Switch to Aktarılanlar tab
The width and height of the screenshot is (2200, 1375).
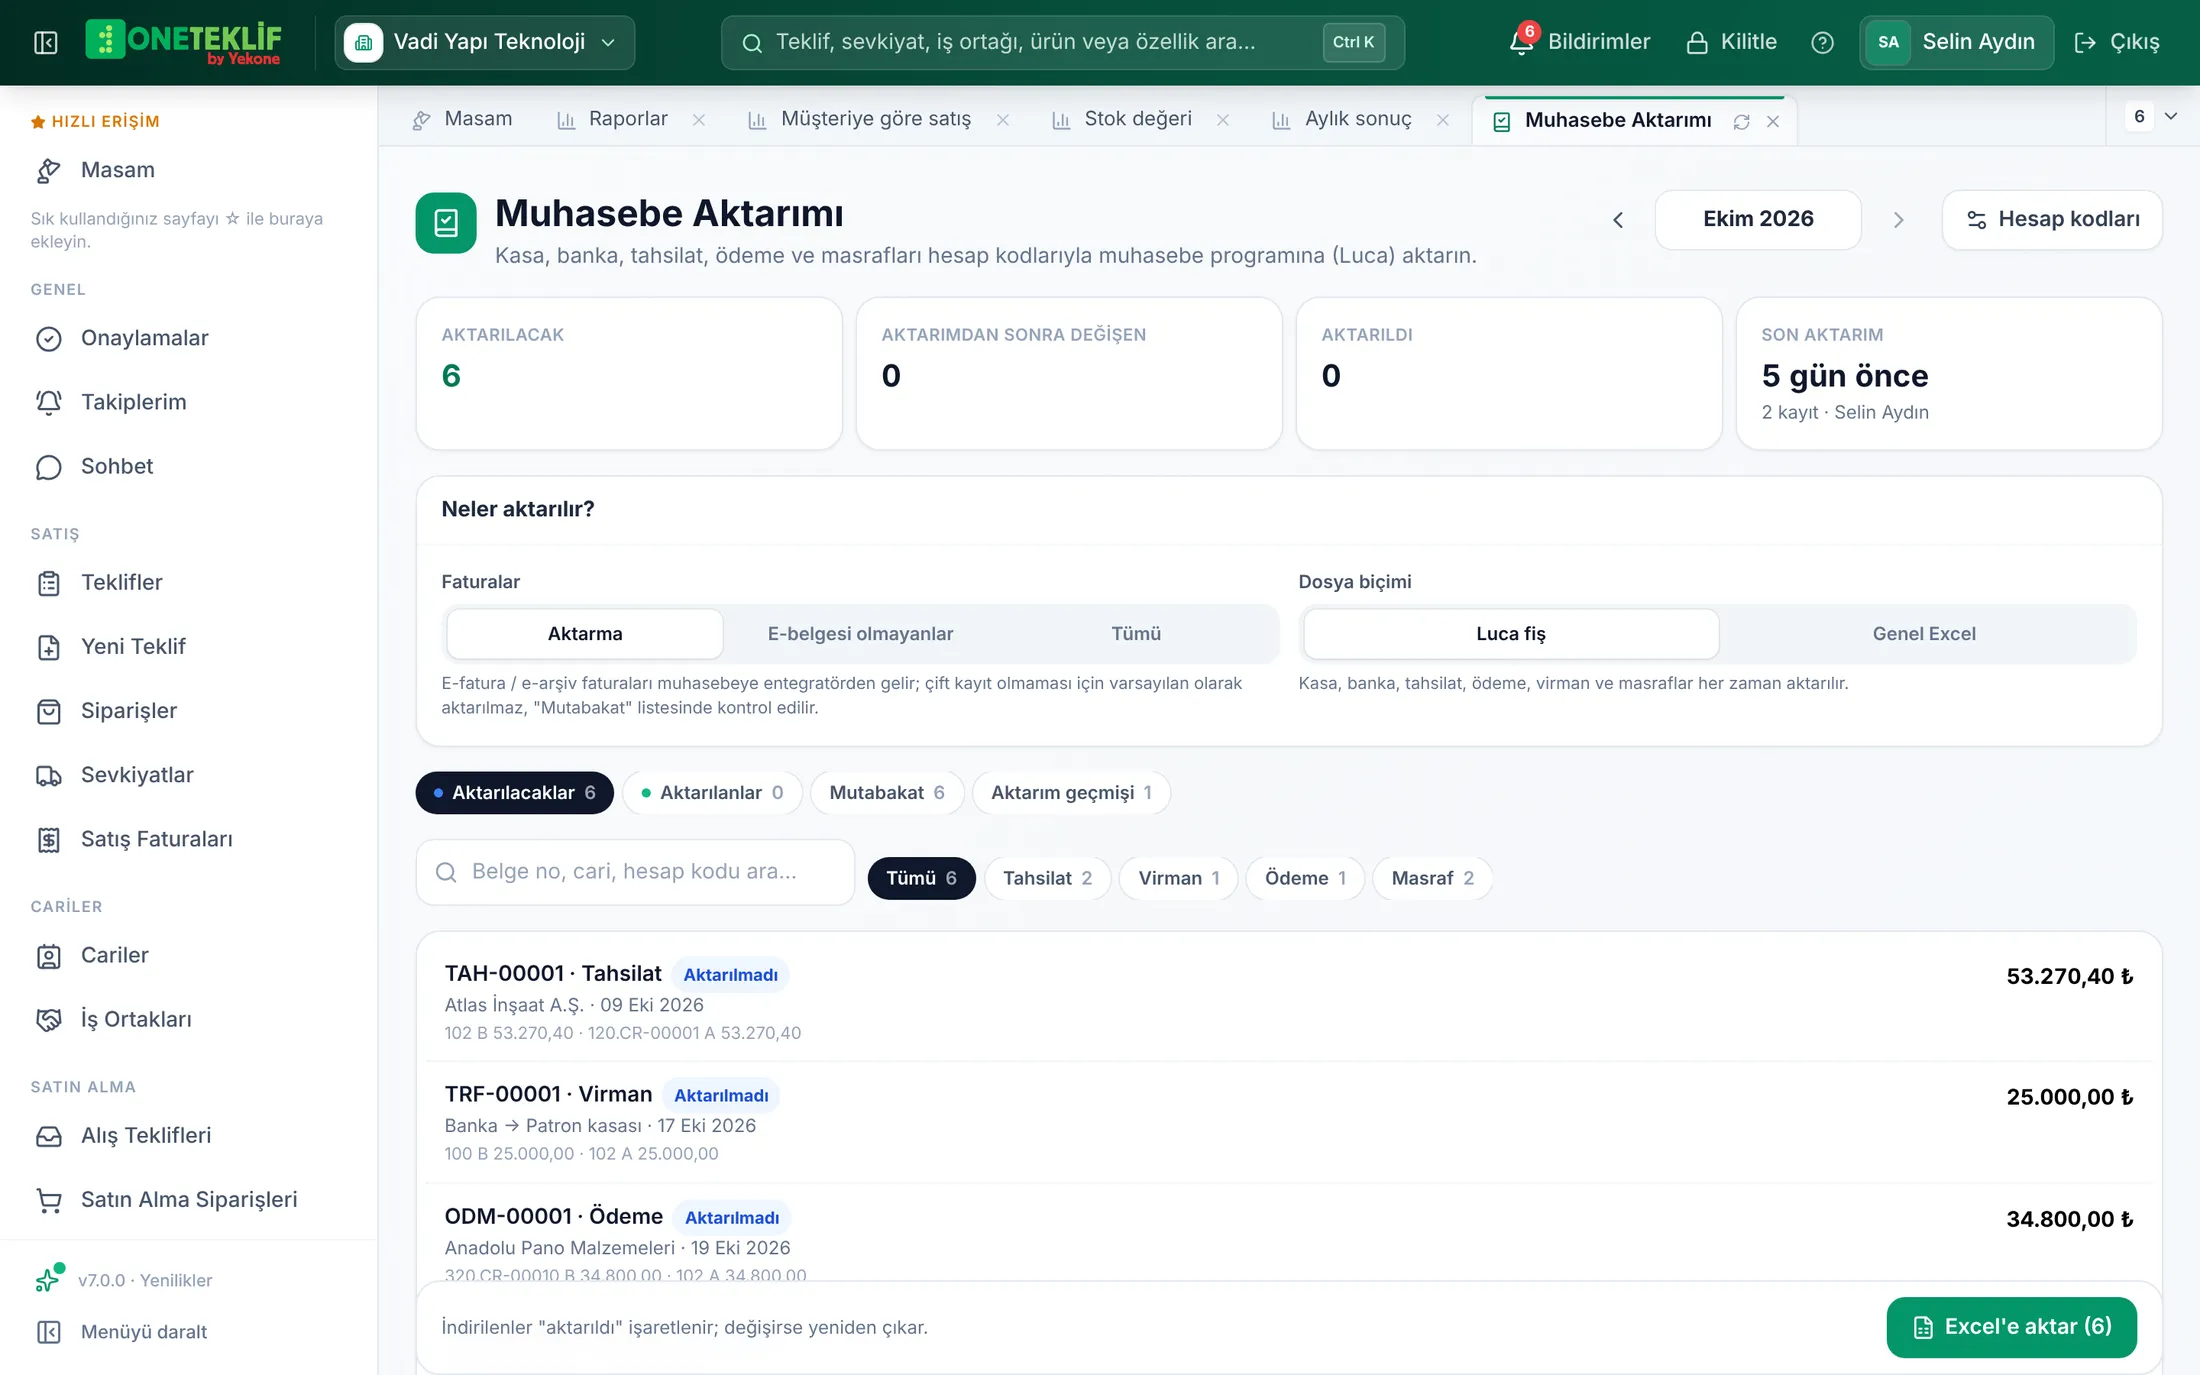[x=711, y=793]
